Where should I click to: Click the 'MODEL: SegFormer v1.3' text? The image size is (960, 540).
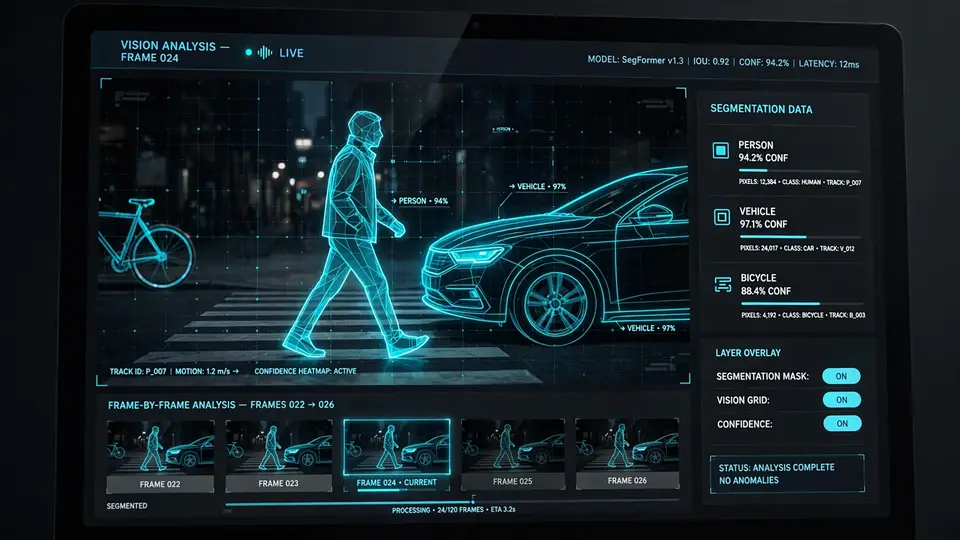636,60
